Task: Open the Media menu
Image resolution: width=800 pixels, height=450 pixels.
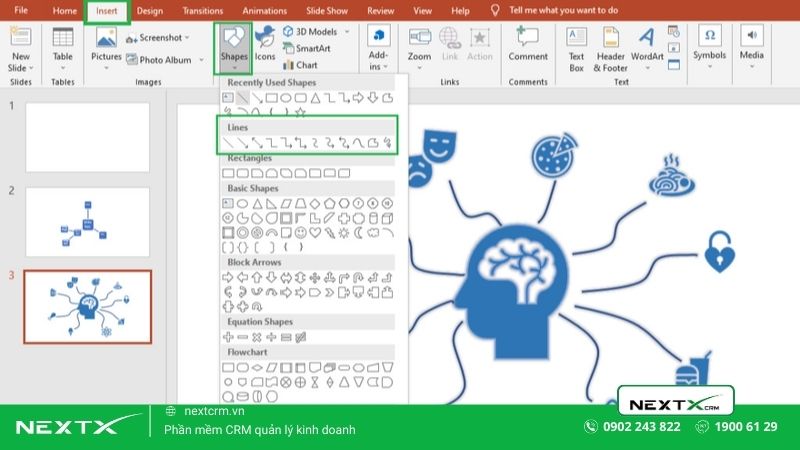Action: [x=752, y=47]
